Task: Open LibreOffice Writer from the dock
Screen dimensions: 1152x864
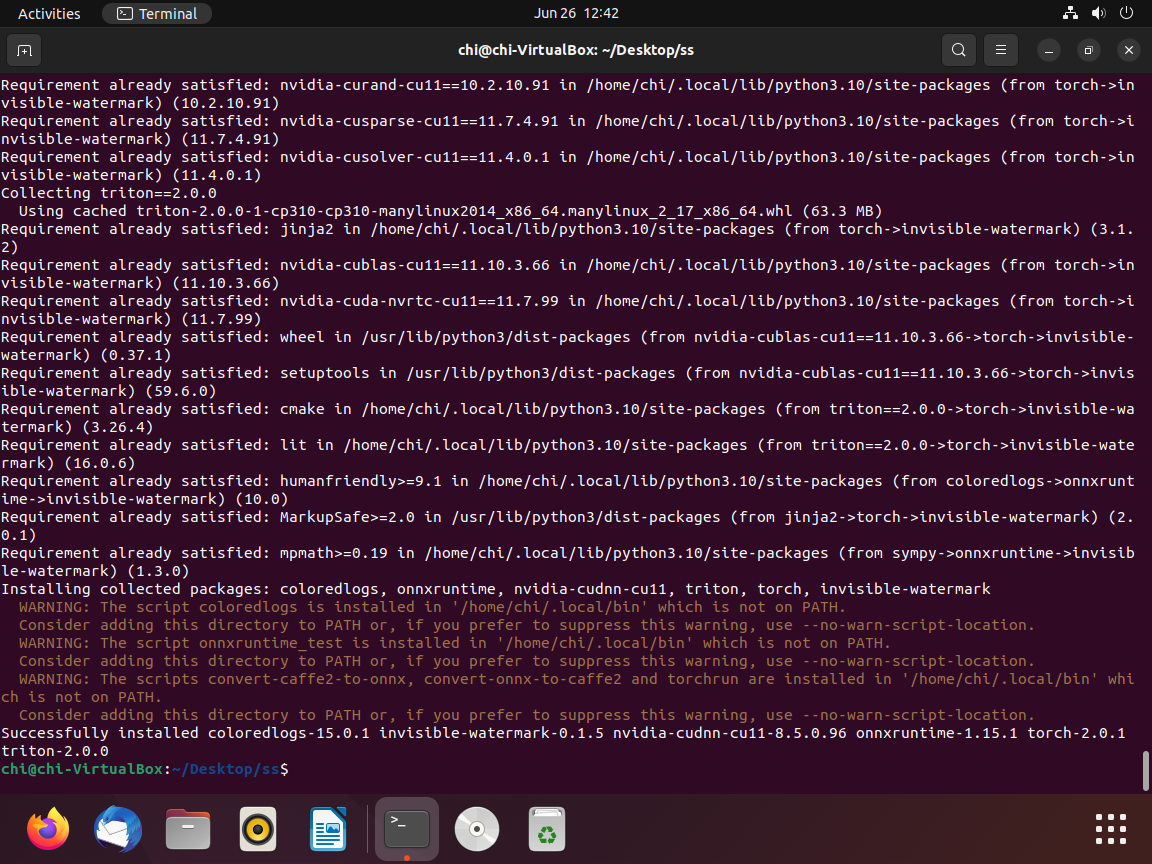Action: pos(328,829)
